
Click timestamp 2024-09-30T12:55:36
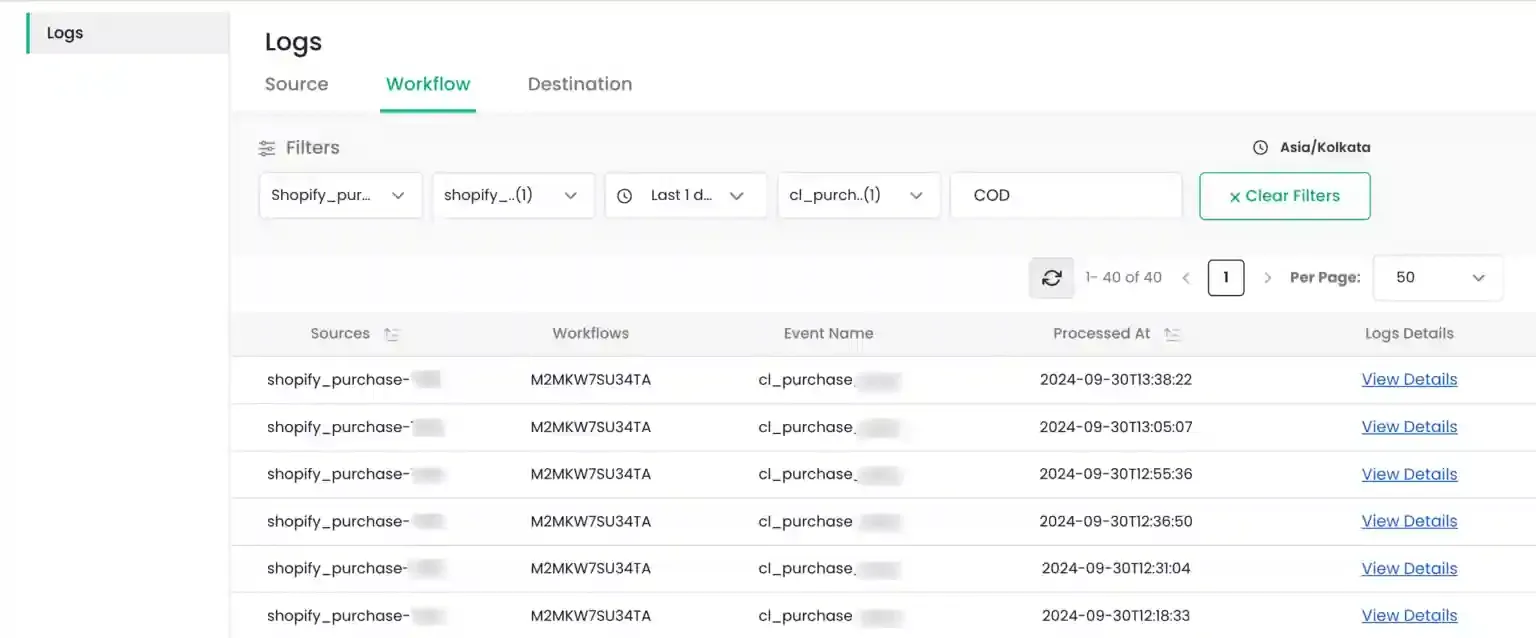[x=1116, y=474]
